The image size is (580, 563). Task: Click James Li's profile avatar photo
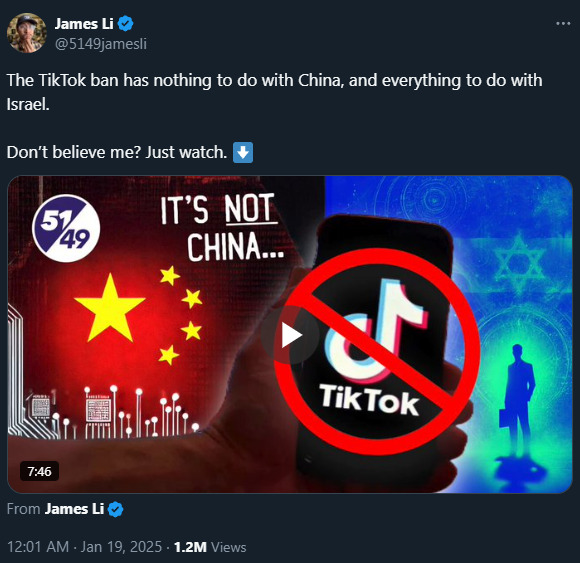pos(27,33)
